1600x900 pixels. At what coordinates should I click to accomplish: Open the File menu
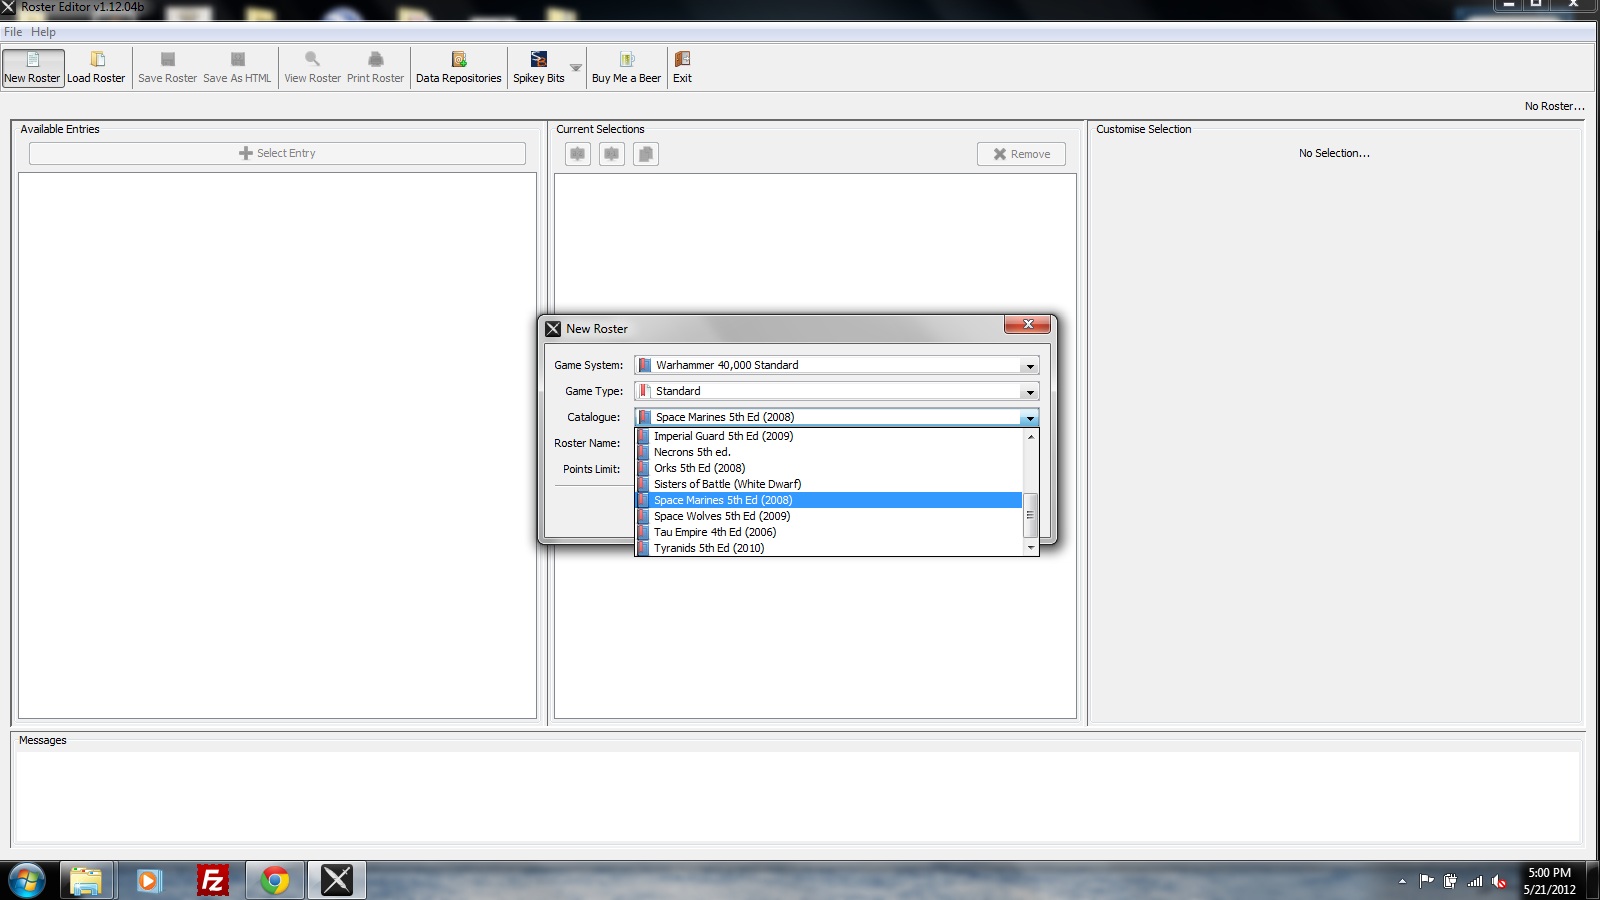click(x=13, y=32)
